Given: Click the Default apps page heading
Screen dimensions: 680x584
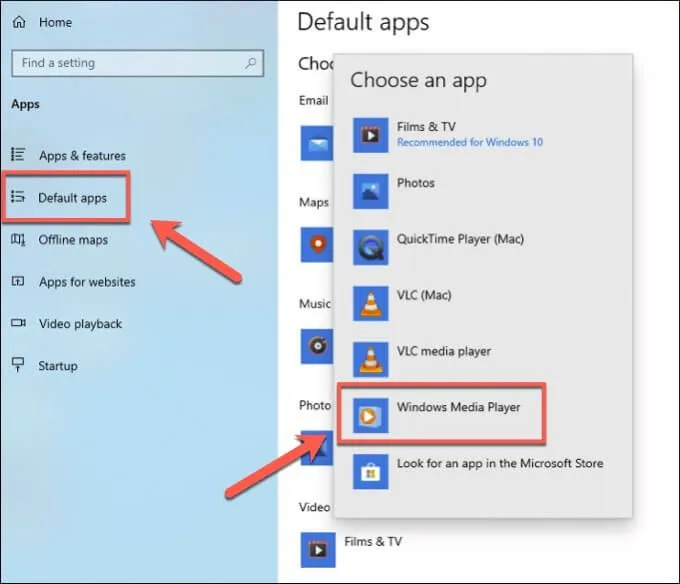Looking at the screenshot, I should [363, 23].
